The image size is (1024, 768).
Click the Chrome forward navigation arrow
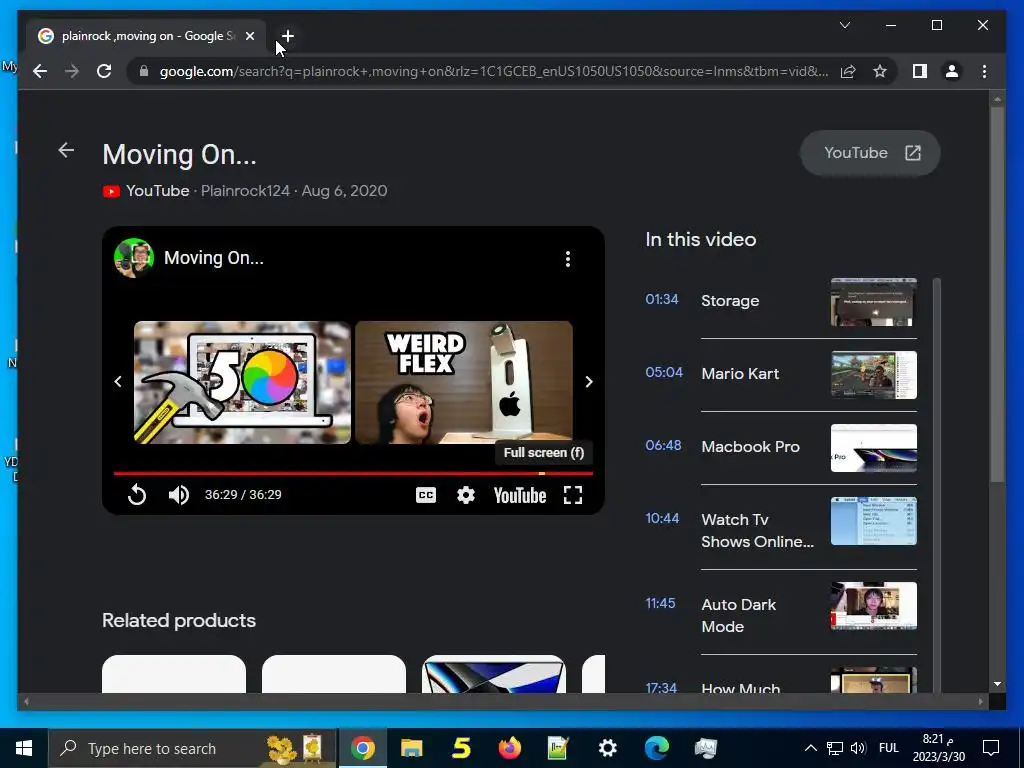point(72,71)
